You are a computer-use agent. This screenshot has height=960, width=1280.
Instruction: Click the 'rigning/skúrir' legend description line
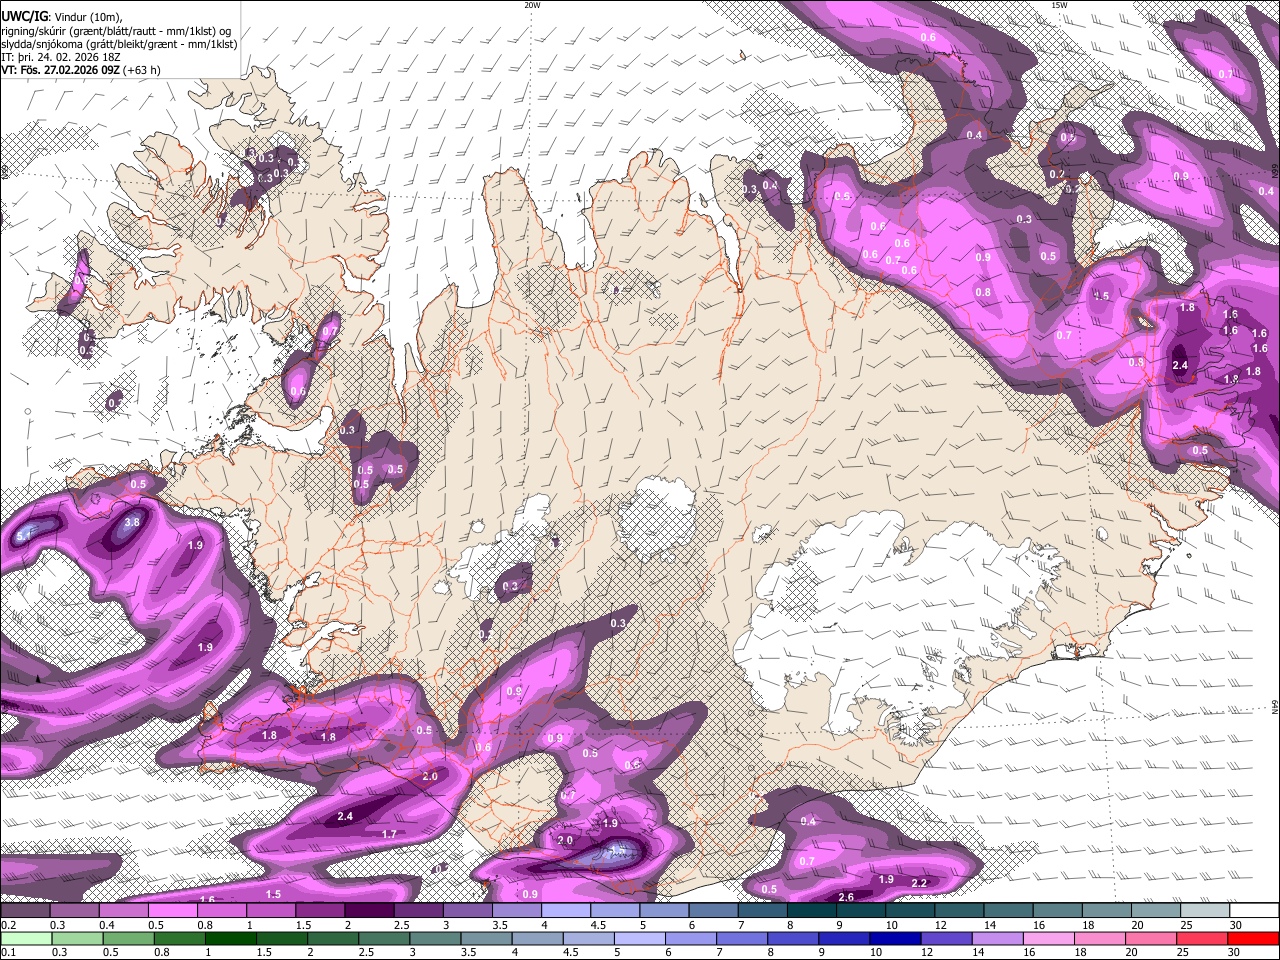pos(117,31)
